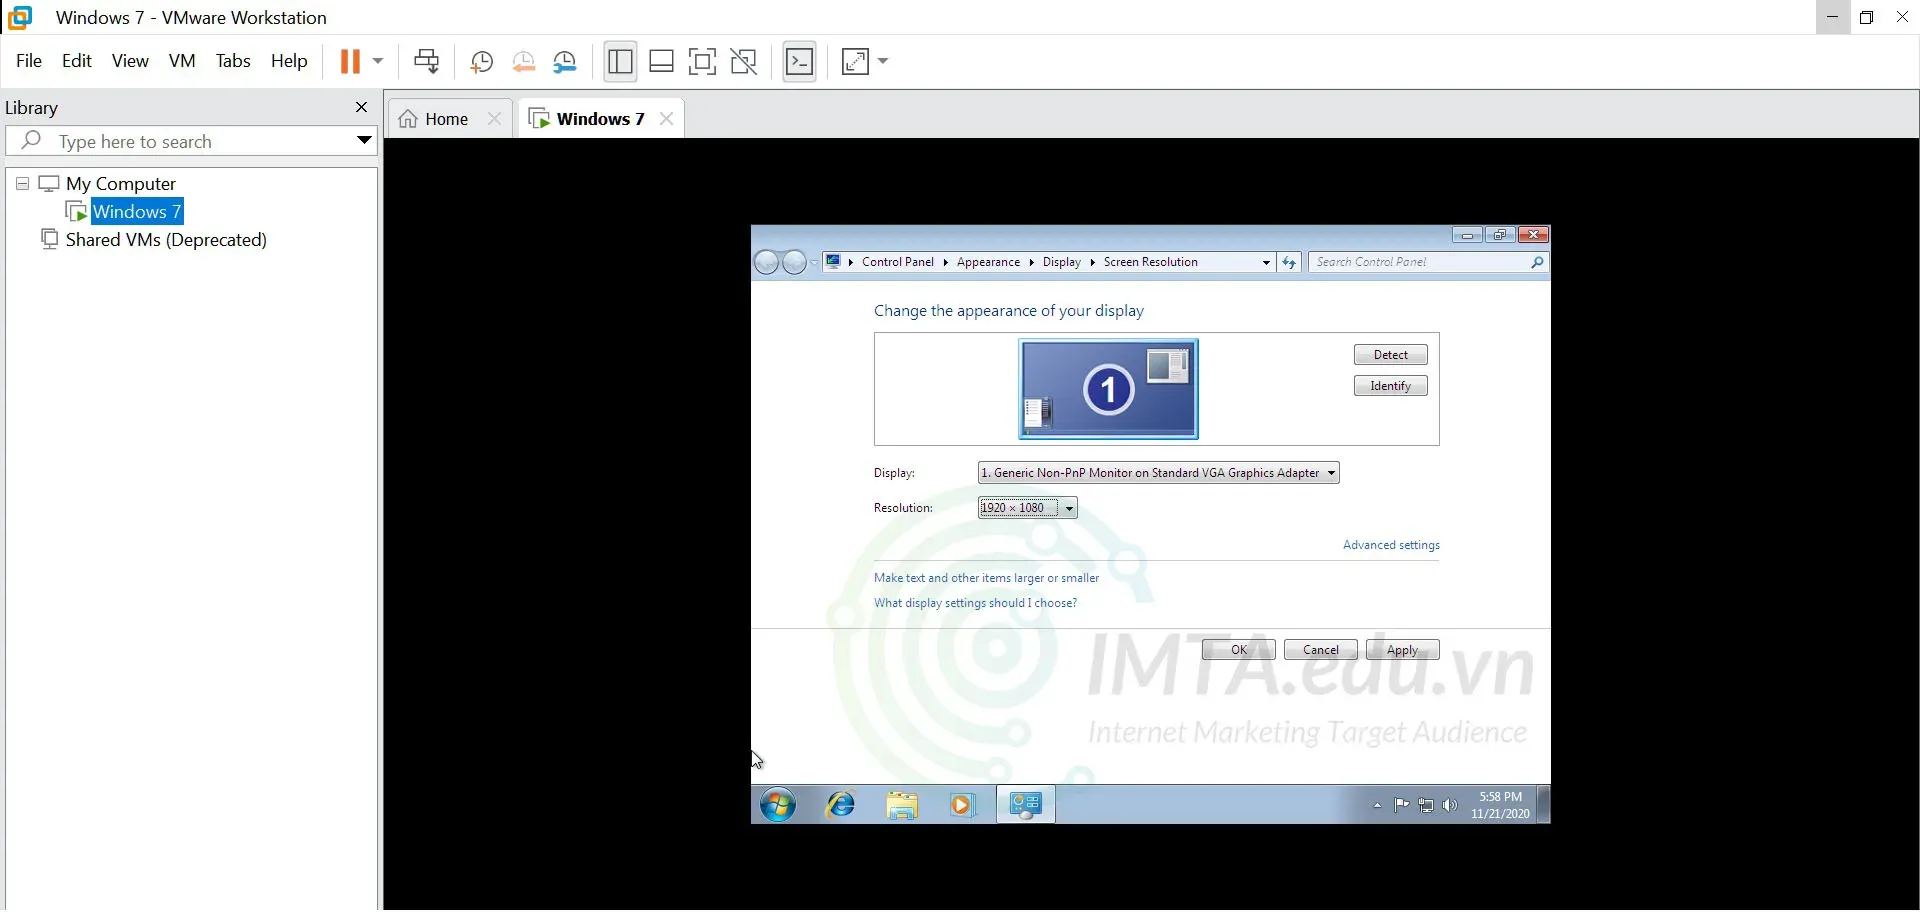Viewport: 1928px width, 918px height.
Task: Take a snapshot of the VM
Action: click(482, 61)
